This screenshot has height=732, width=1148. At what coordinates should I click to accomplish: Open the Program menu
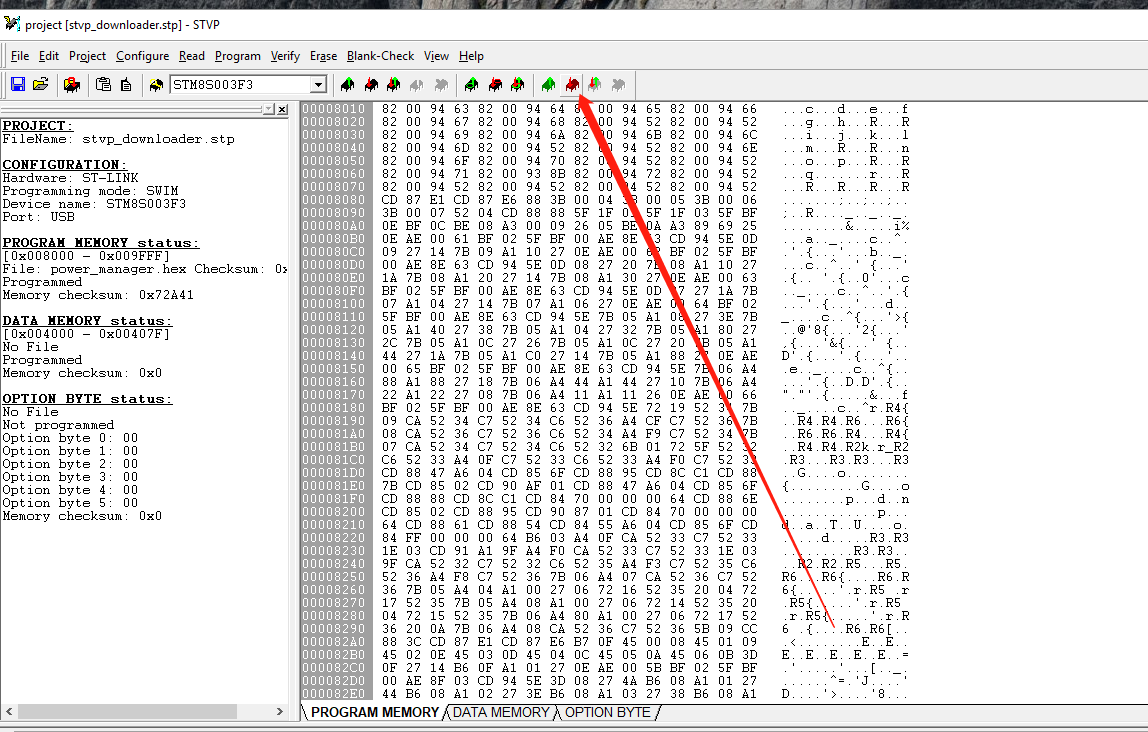[237, 56]
